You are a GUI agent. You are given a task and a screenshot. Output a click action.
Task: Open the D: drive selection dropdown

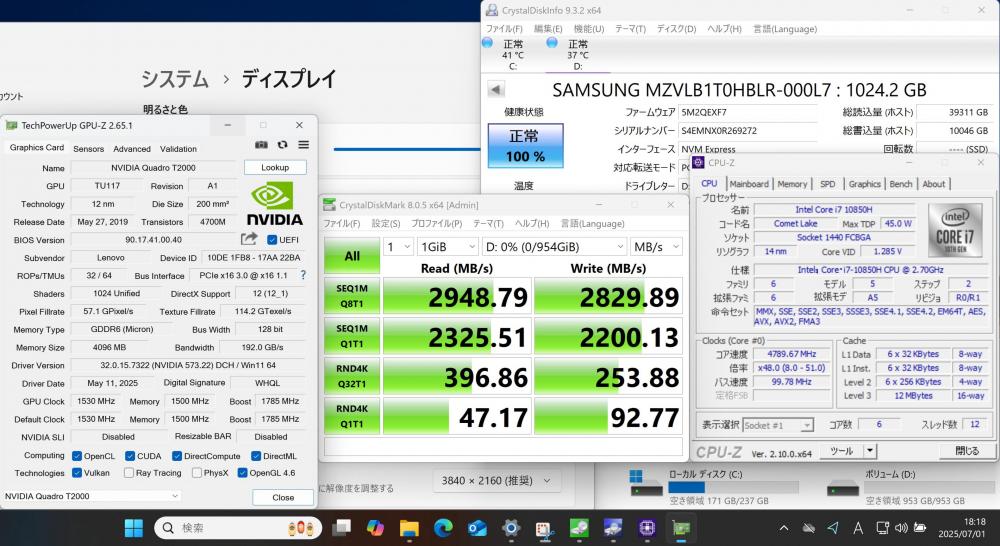click(x=554, y=247)
